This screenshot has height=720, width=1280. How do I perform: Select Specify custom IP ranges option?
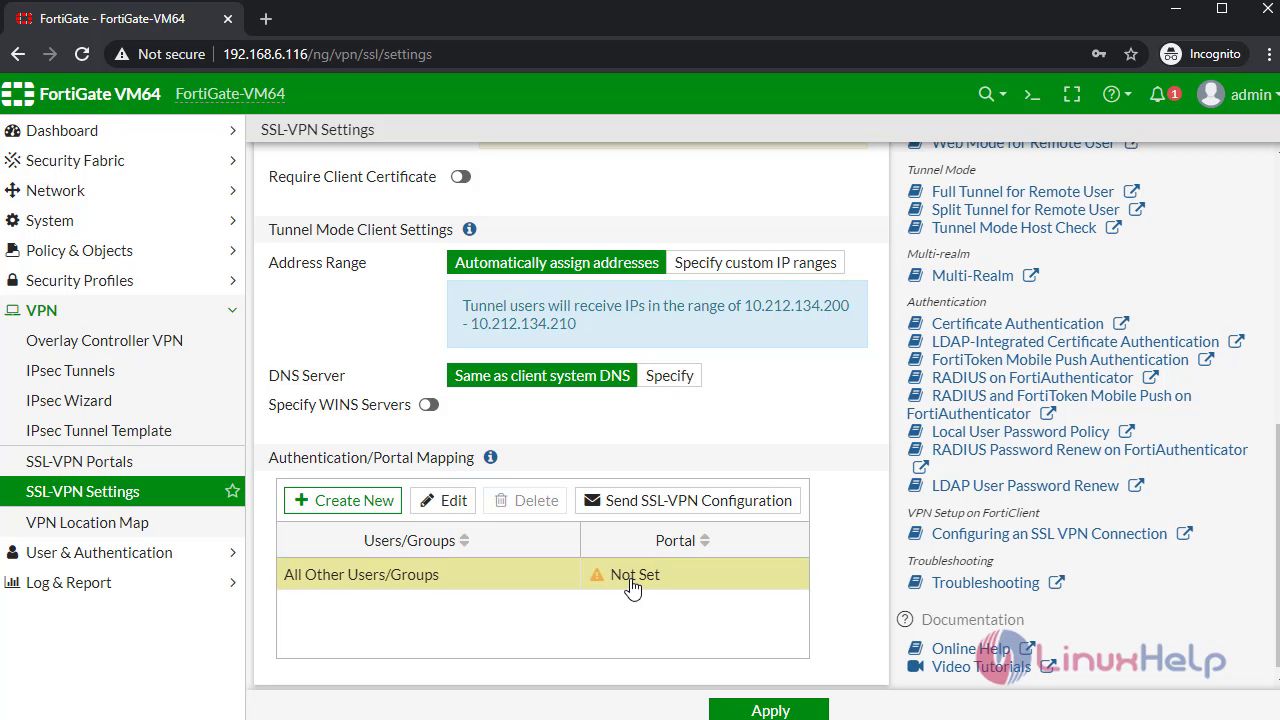click(755, 263)
